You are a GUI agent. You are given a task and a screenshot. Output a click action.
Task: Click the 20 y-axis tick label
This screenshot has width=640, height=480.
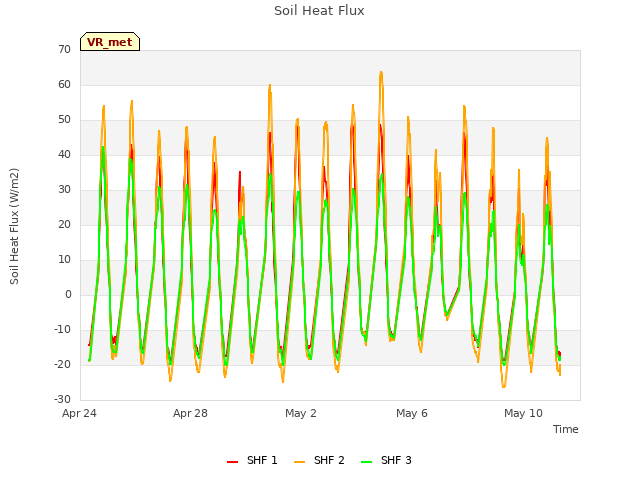point(64,224)
